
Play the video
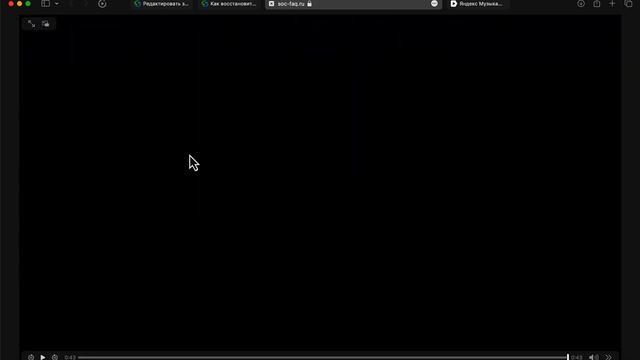pos(43,357)
